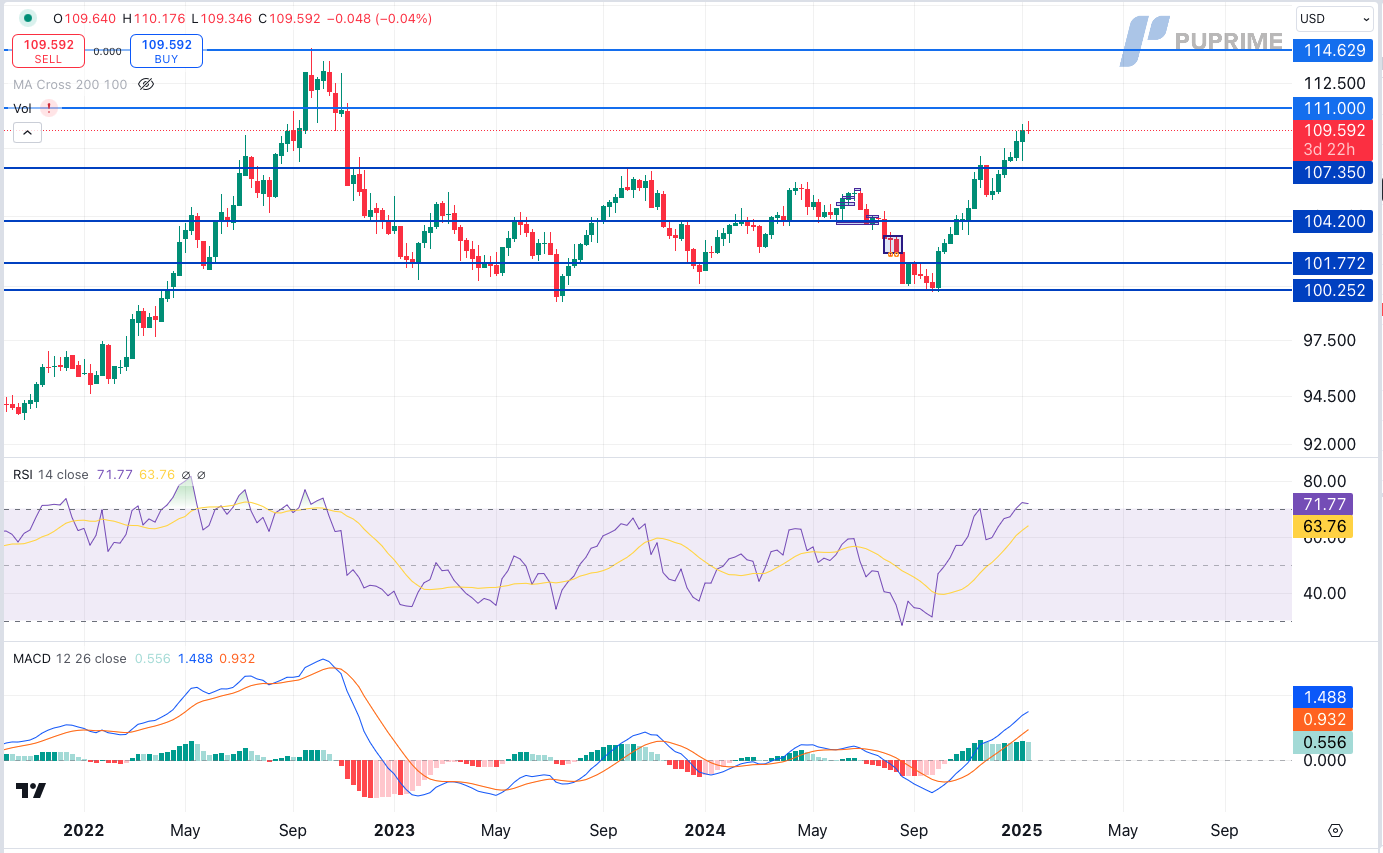Click the first null symbol in RSI legend
The height and width of the screenshot is (853, 1383).
186,475
